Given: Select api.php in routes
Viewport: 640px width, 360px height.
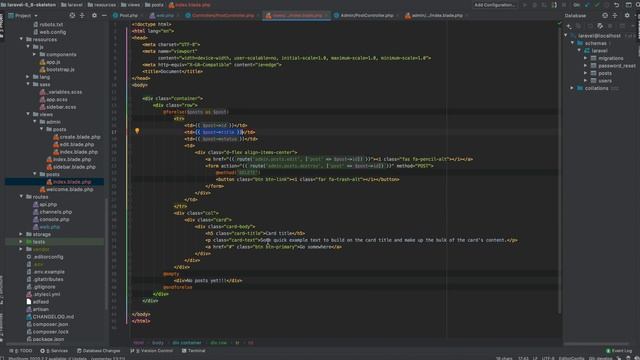Looking at the screenshot, I should (x=45, y=204).
